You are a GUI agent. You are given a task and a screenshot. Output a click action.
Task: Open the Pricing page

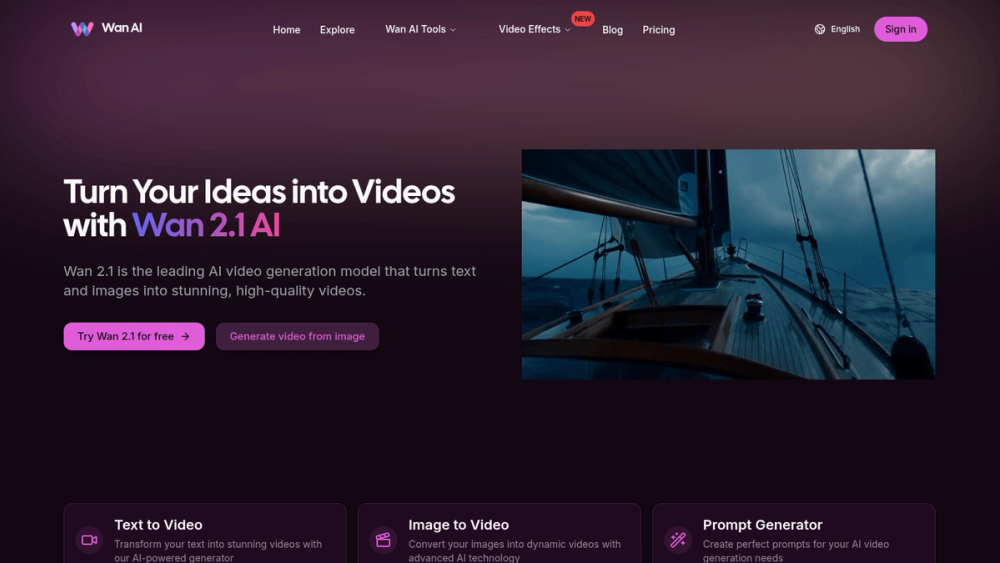click(658, 30)
